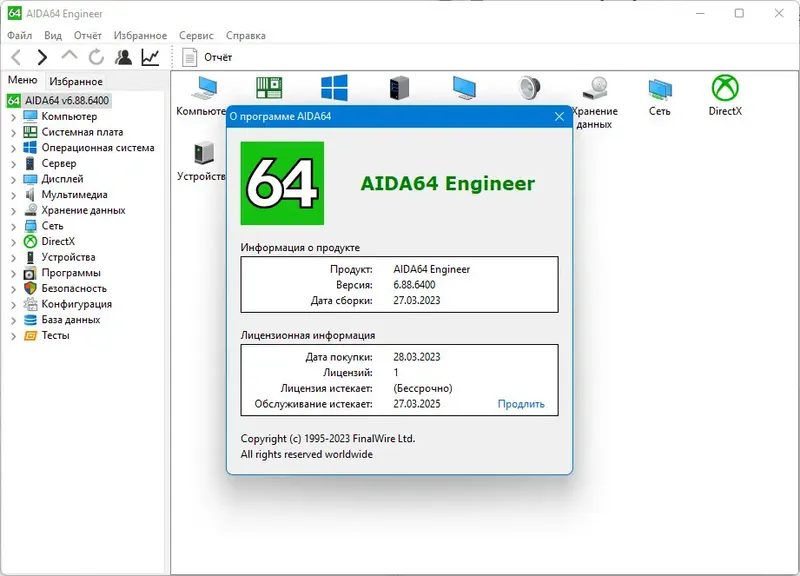Select Программы in the tree
Screen dimensions: 800x576
click(x=71, y=273)
